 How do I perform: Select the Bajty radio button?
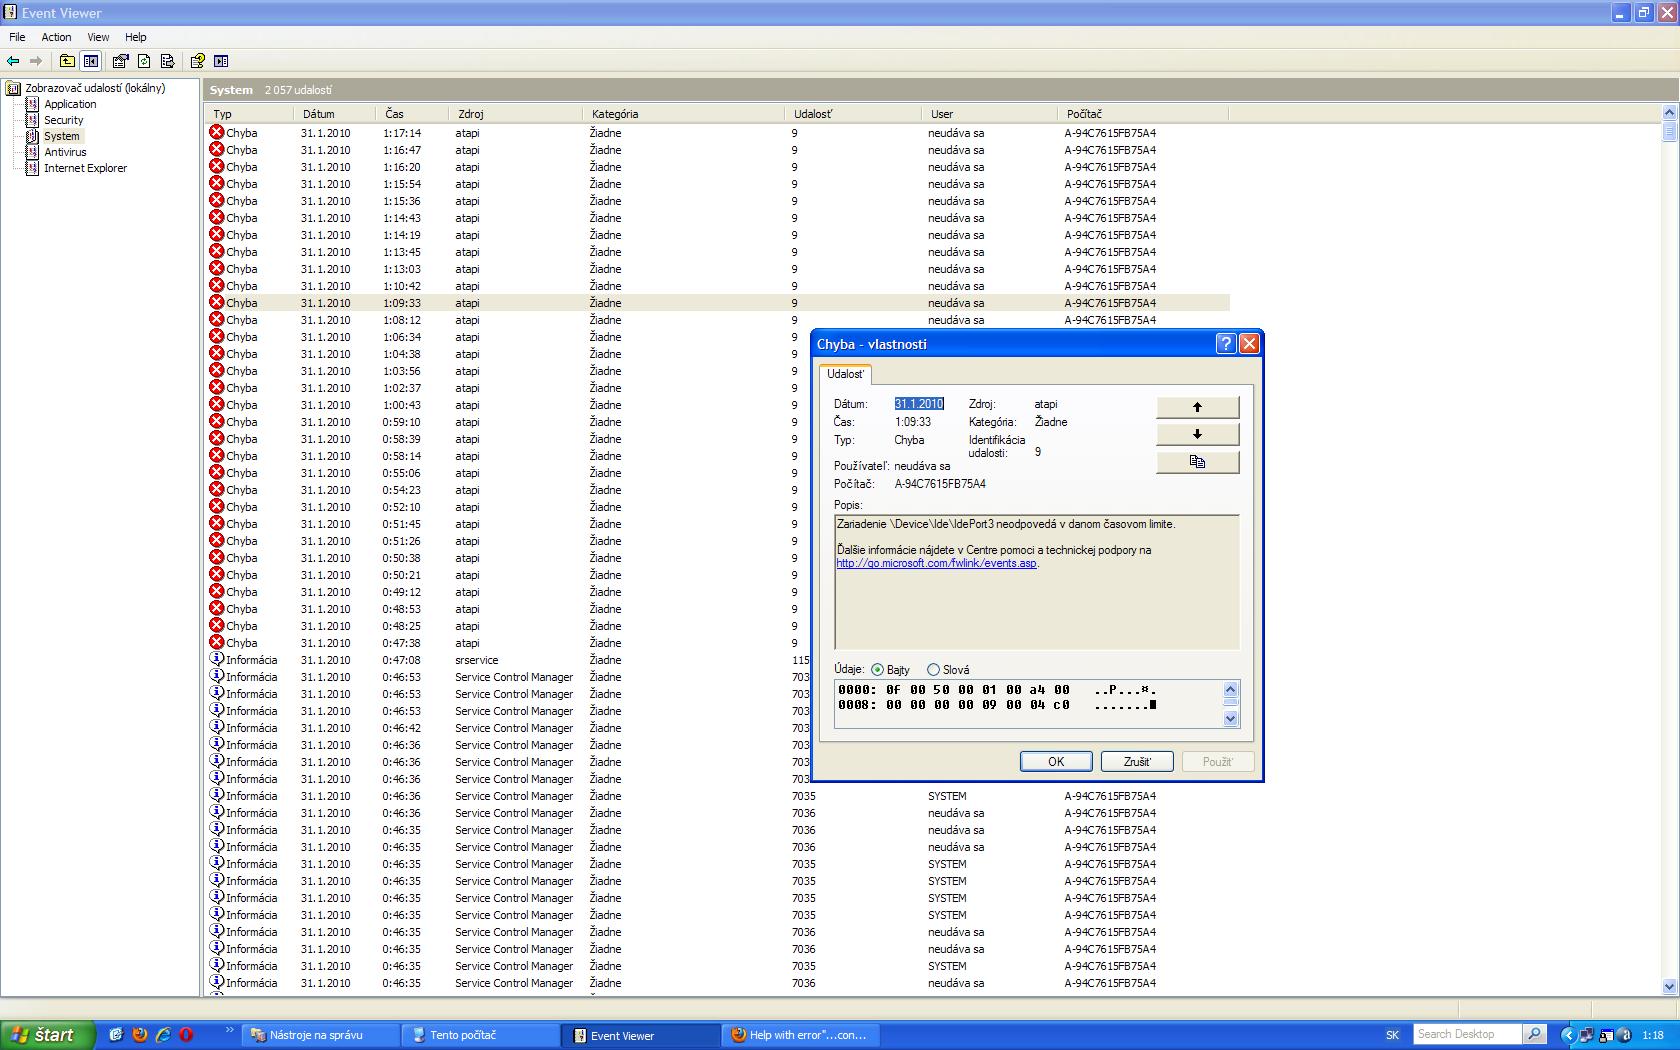pyautogui.click(x=877, y=670)
